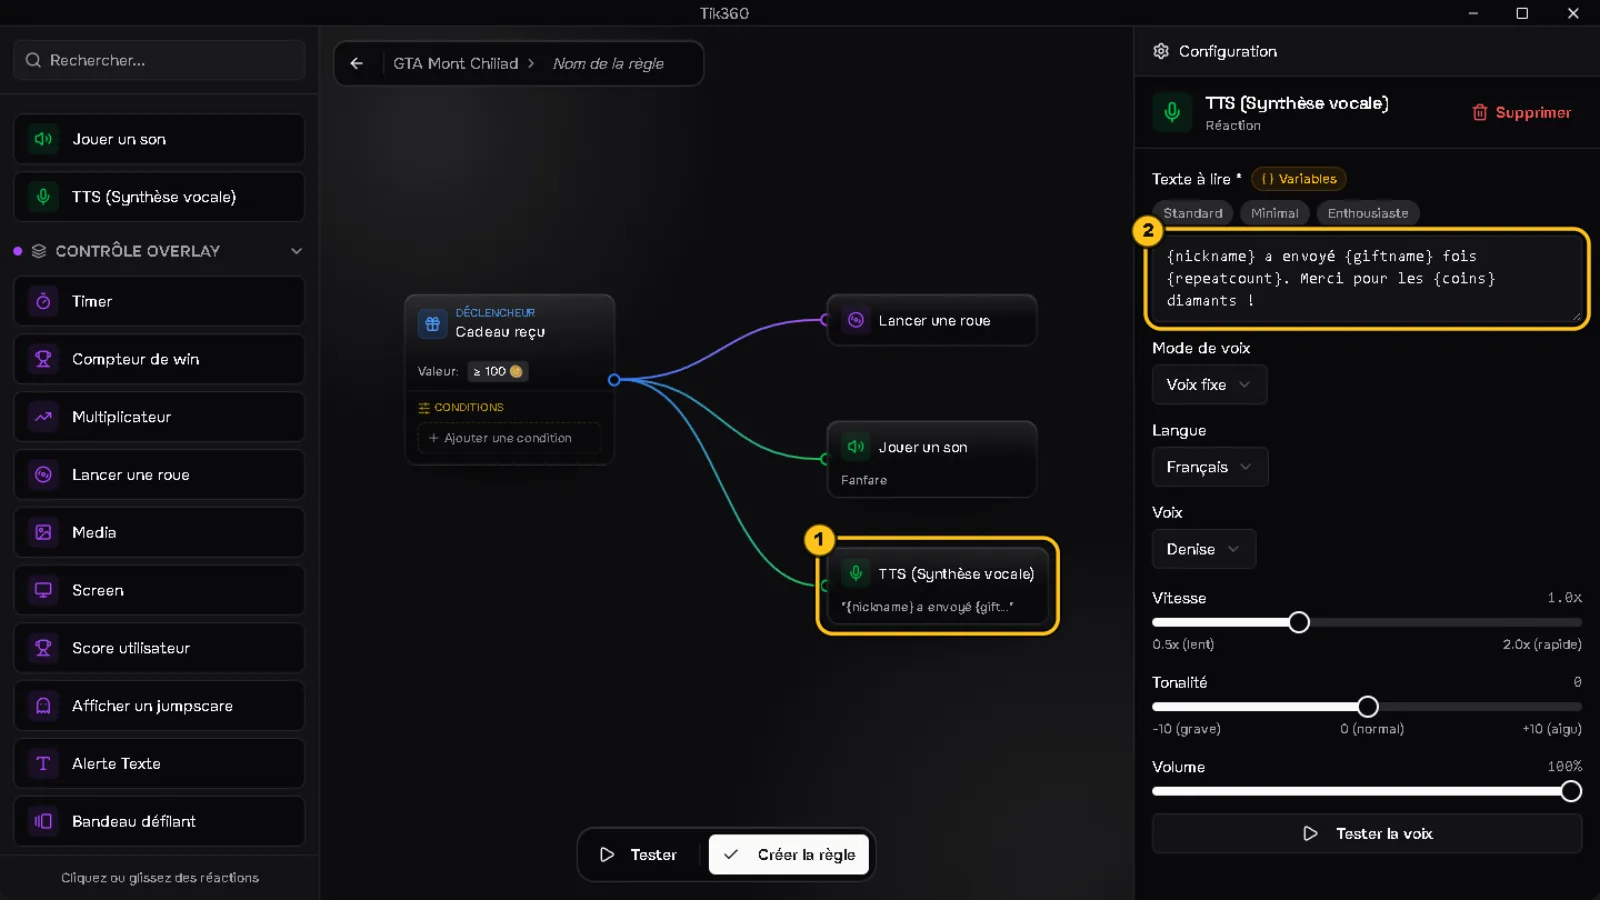Click the gift icon on Cadeau reçu trigger
The height and width of the screenshot is (900, 1600).
pos(432,323)
